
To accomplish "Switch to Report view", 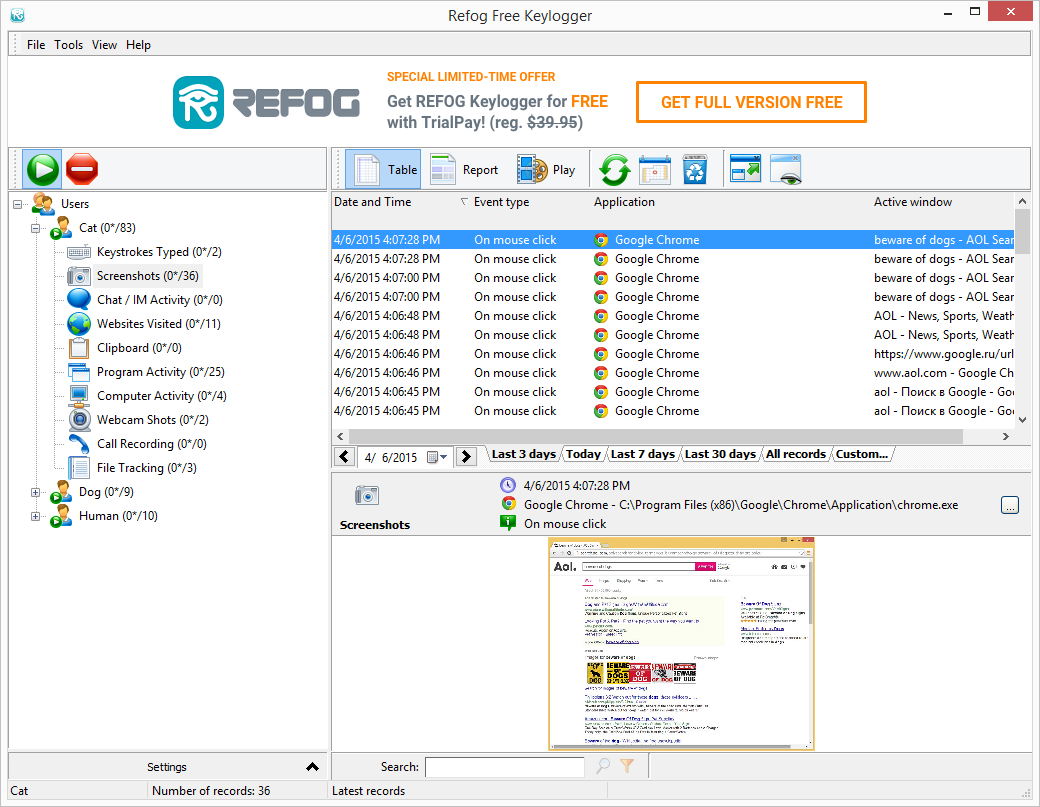I will (464, 170).
